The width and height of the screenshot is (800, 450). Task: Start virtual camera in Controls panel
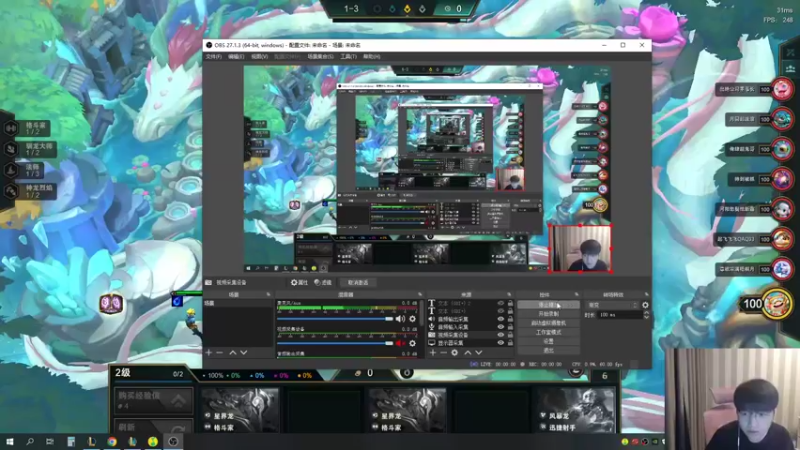point(548,323)
